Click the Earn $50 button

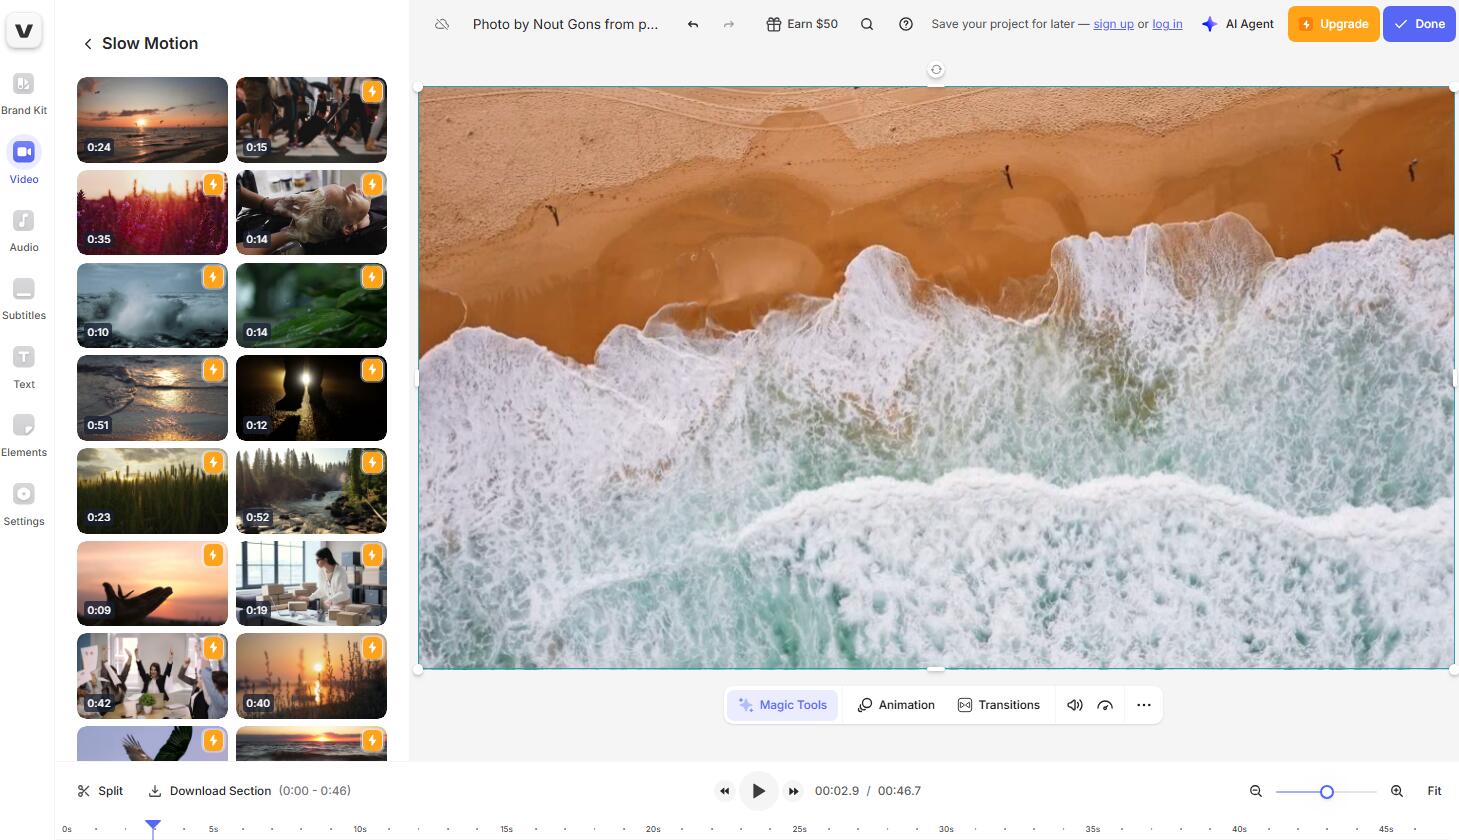tap(802, 24)
